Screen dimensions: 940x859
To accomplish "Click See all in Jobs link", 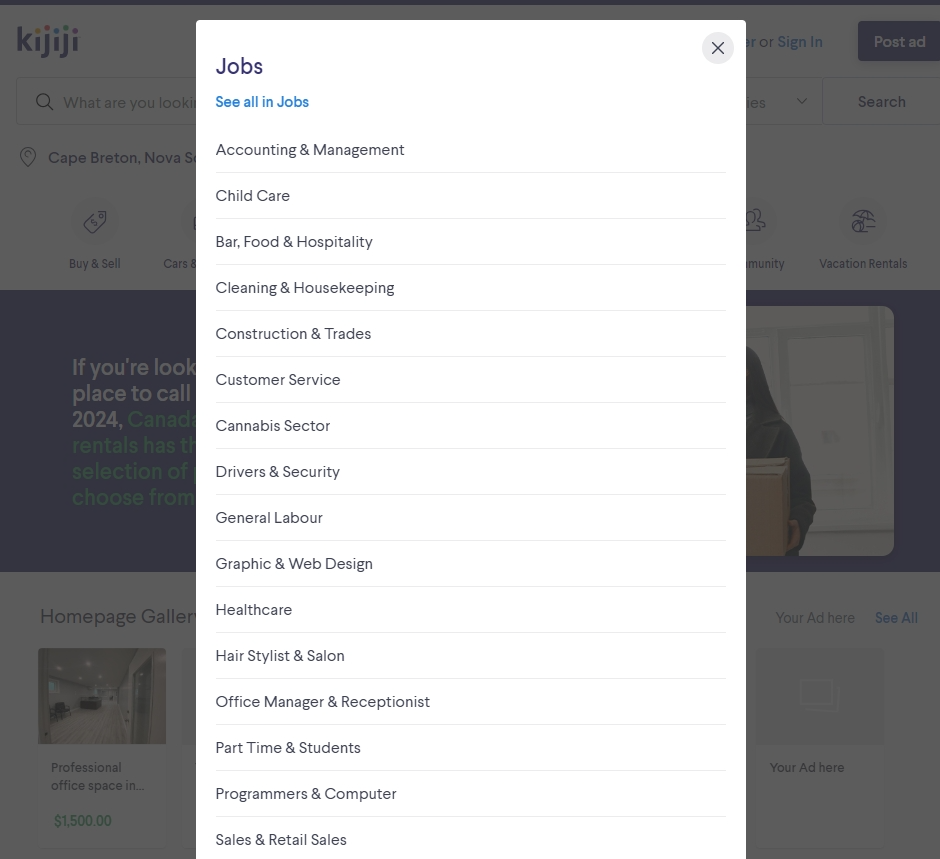I will [262, 102].
